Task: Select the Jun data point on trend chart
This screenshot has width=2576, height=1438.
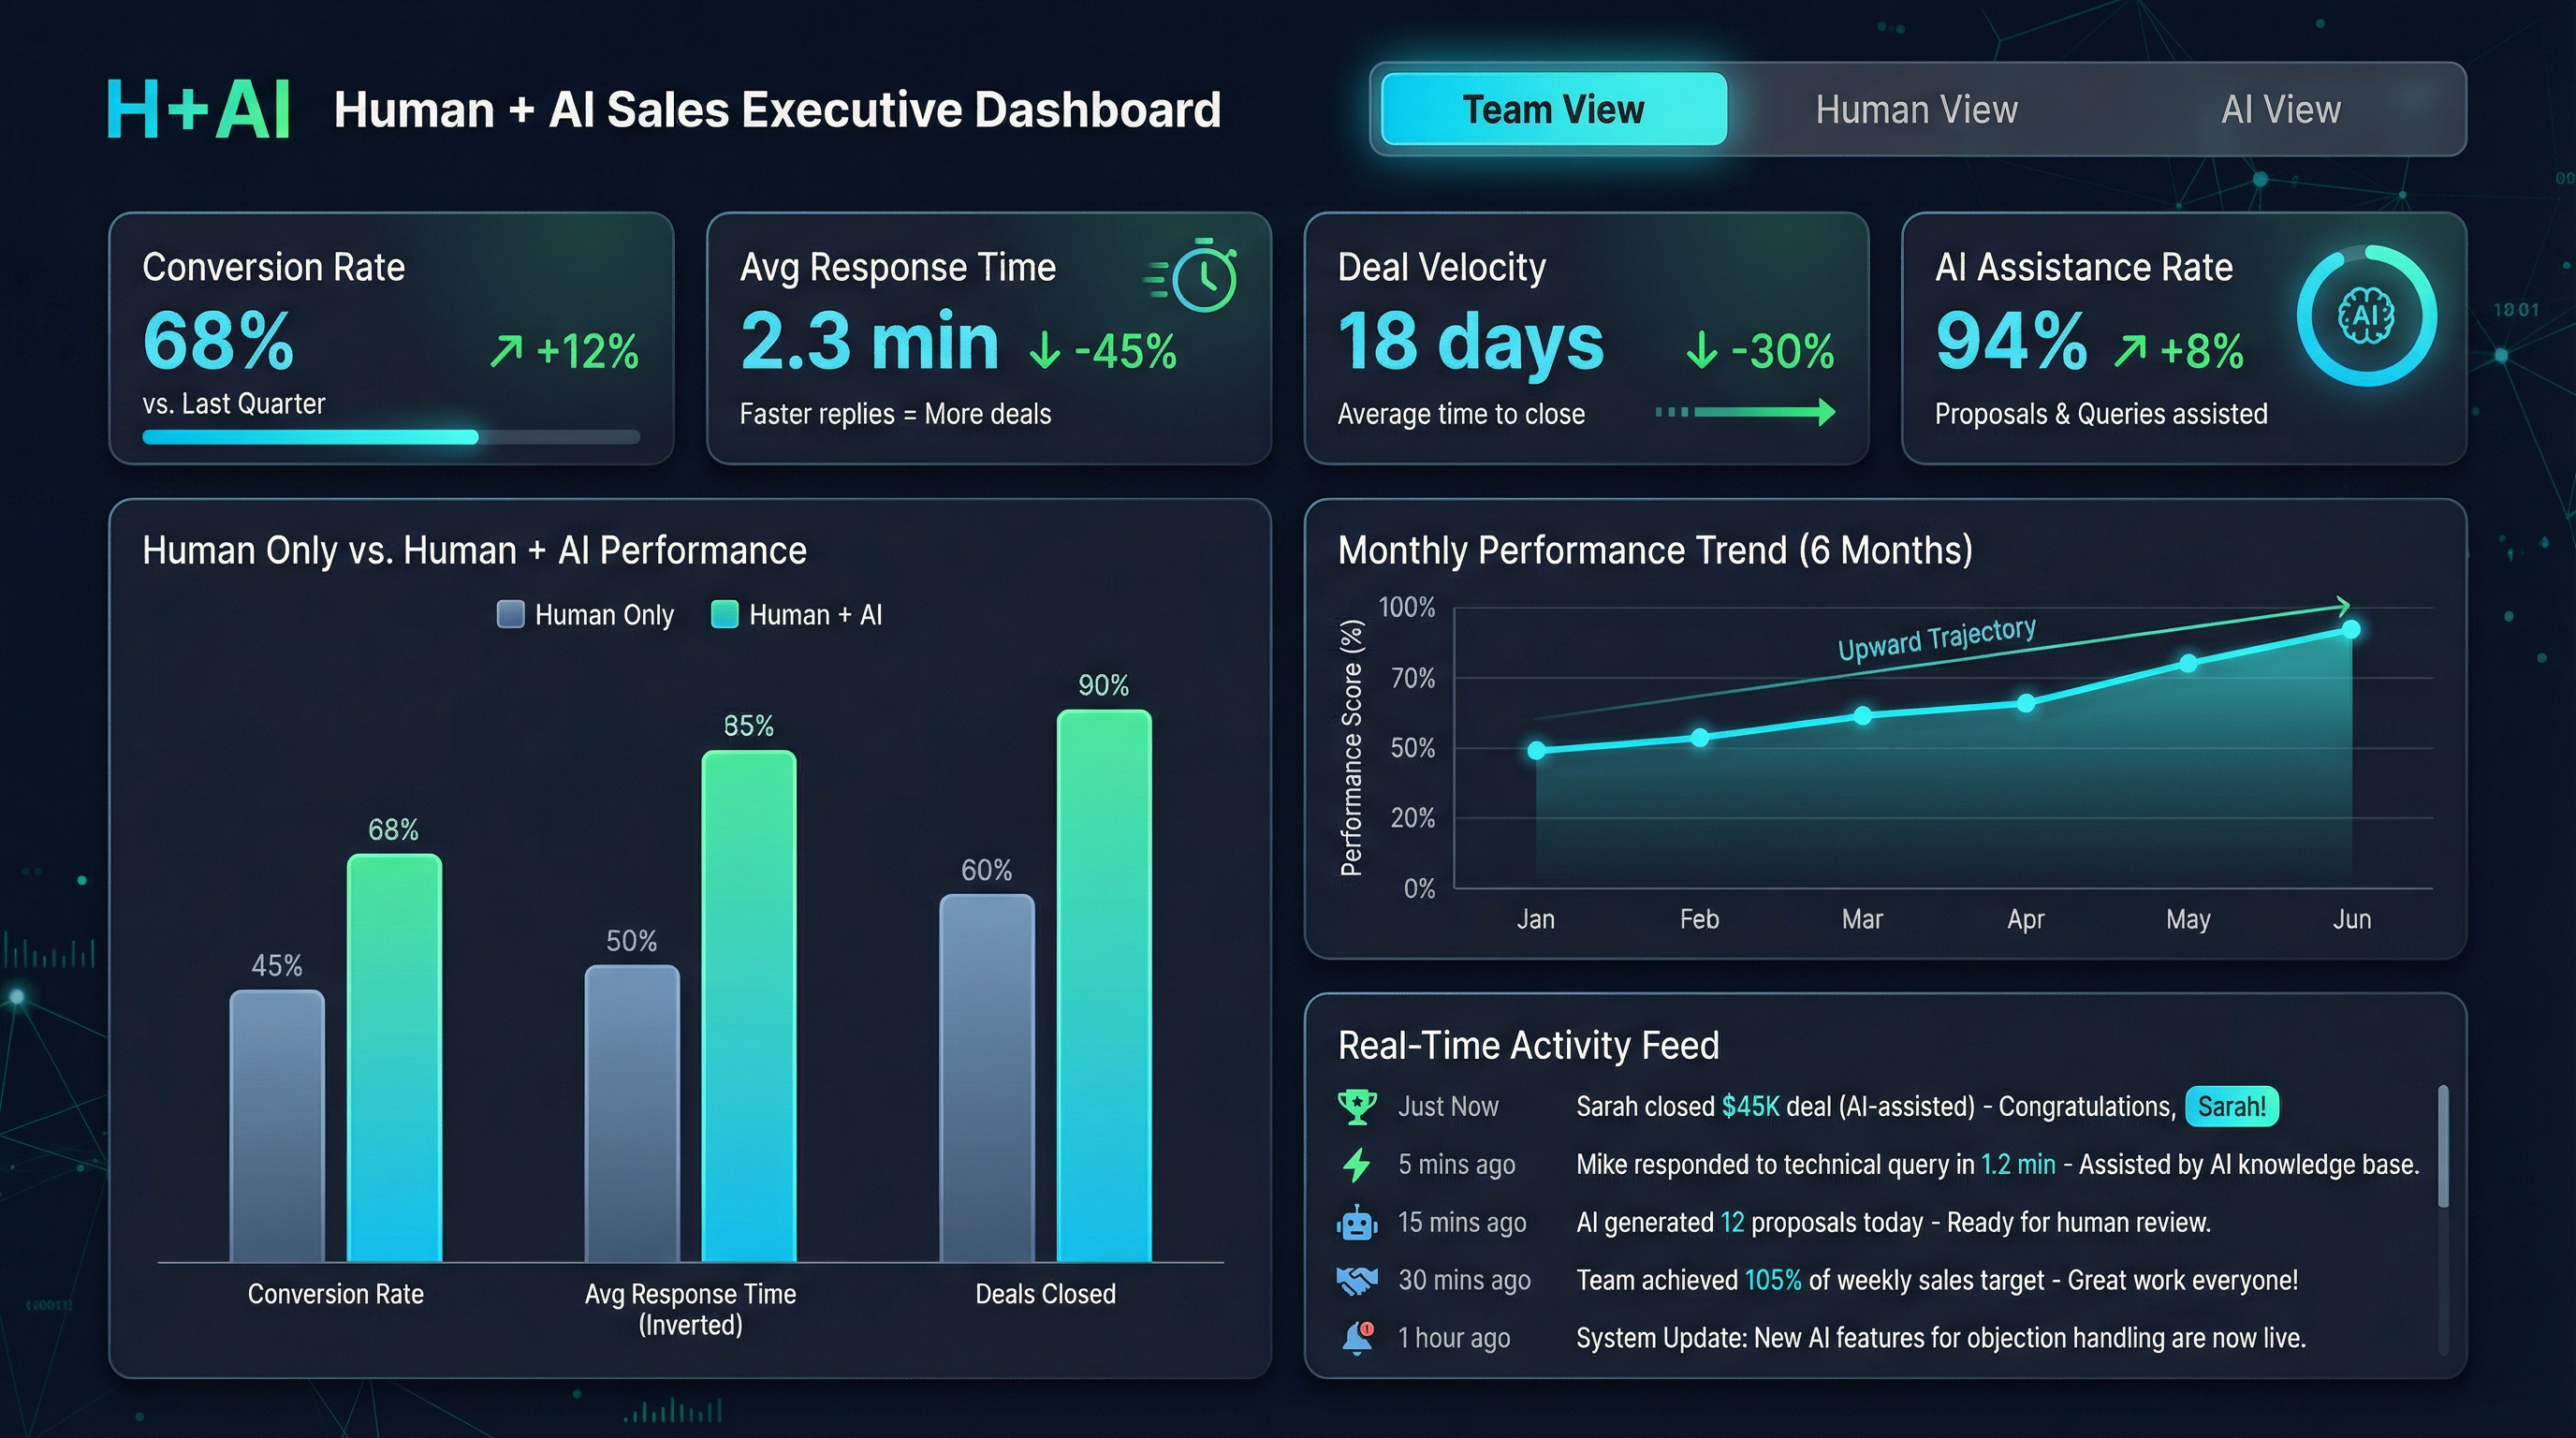Action: [2350, 629]
